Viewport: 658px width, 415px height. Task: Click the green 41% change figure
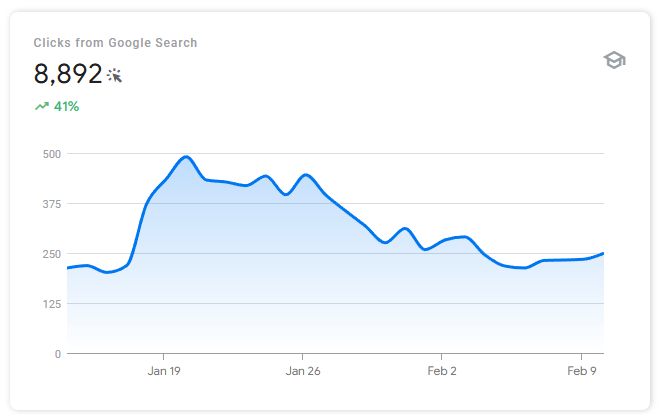pos(66,106)
